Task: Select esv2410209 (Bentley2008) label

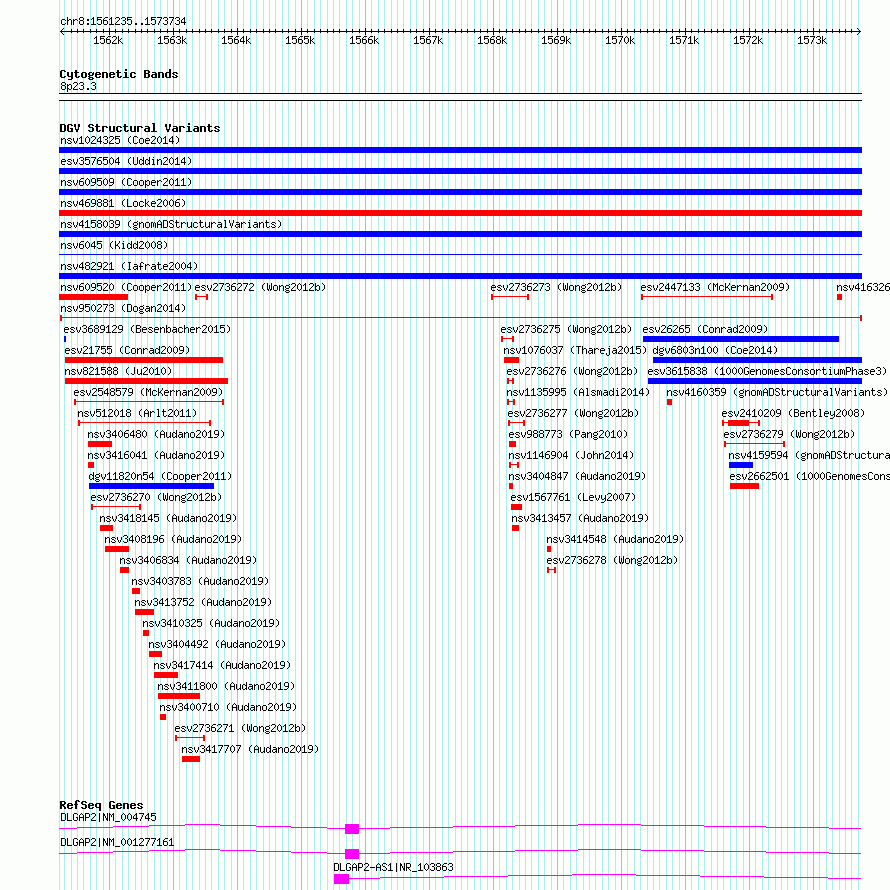Action: [x=793, y=413]
